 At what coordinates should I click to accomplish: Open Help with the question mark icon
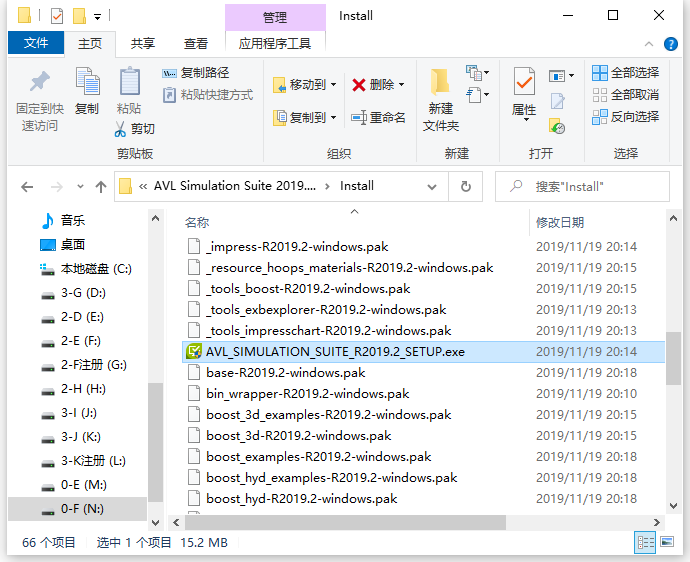pyautogui.click(x=671, y=44)
